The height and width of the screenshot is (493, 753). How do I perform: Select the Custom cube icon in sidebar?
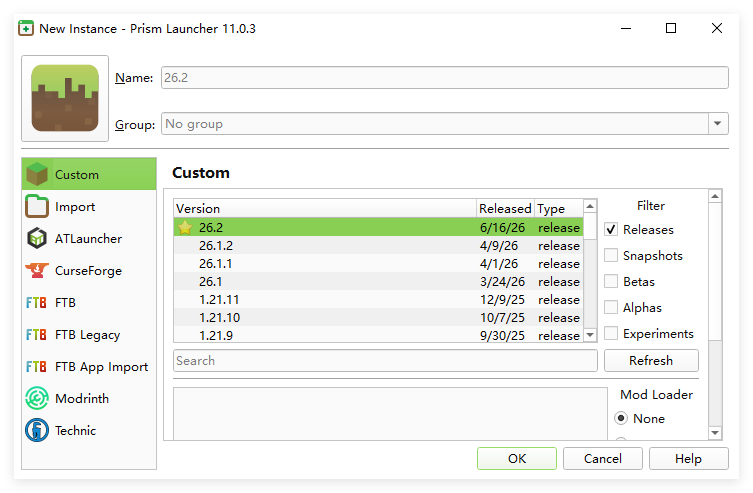pos(37,174)
